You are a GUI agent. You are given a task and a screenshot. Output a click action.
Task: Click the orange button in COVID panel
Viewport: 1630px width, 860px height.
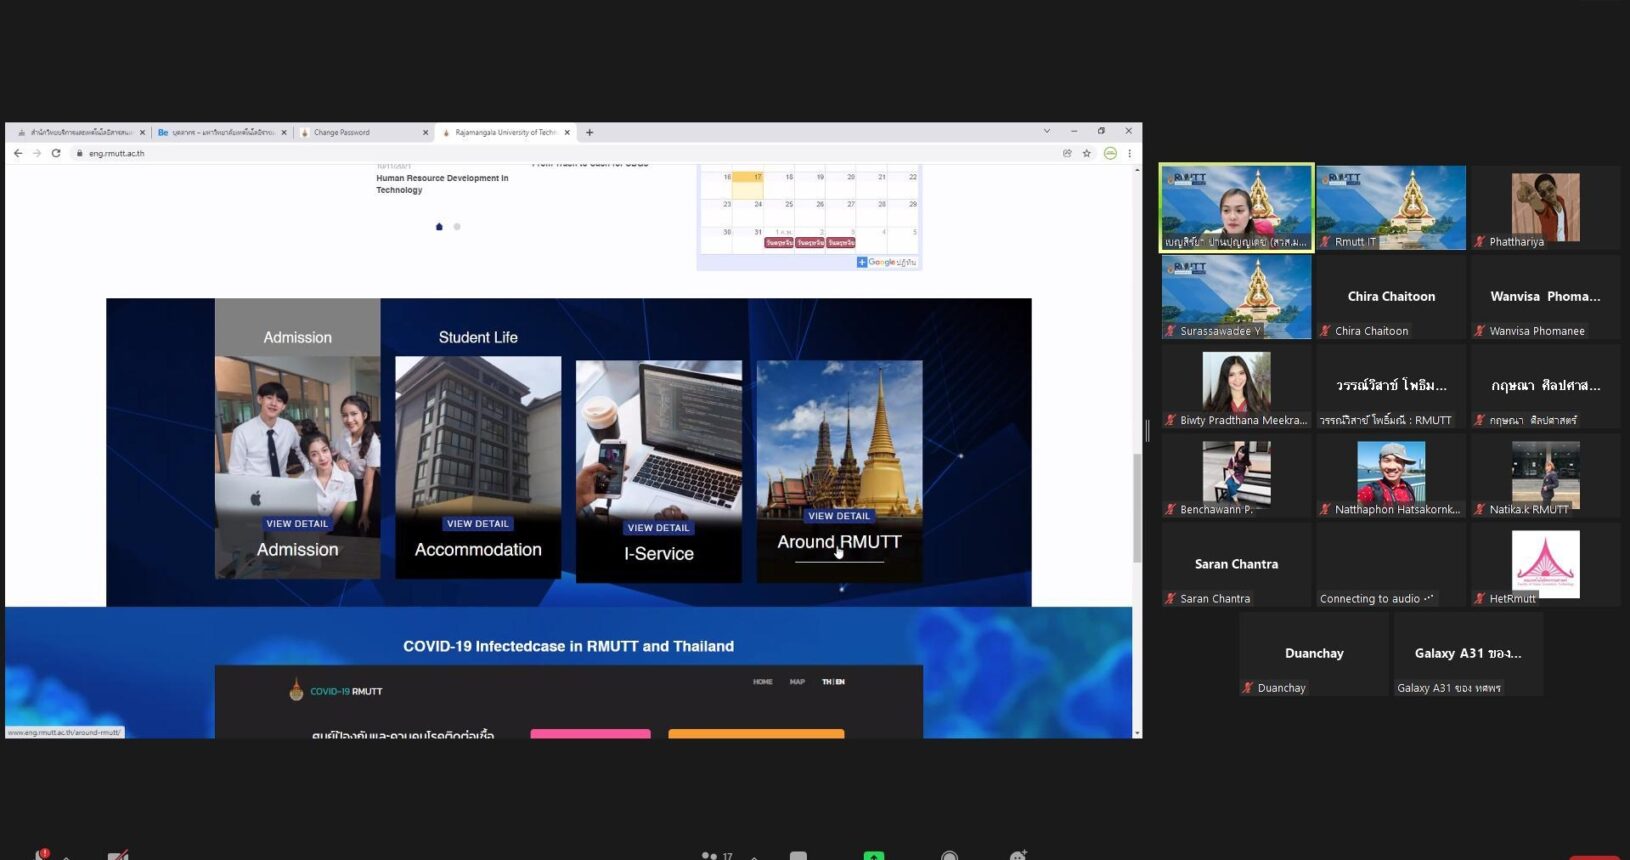pos(756,734)
